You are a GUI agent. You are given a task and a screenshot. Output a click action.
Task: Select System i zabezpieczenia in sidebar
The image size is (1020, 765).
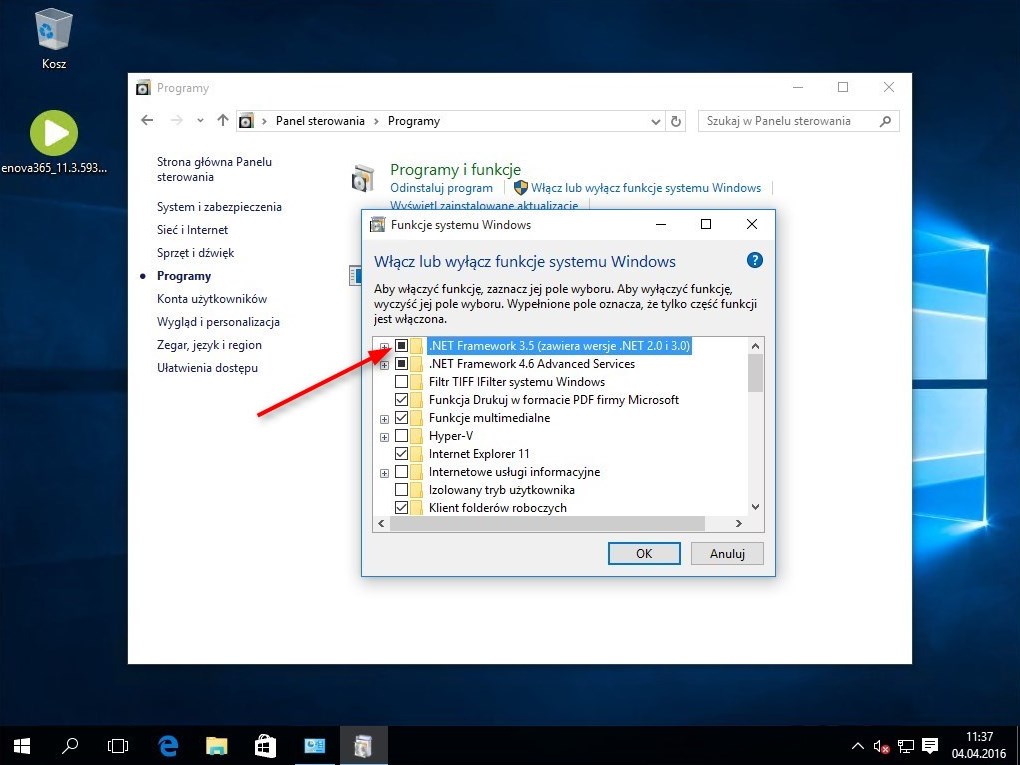[x=219, y=207]
